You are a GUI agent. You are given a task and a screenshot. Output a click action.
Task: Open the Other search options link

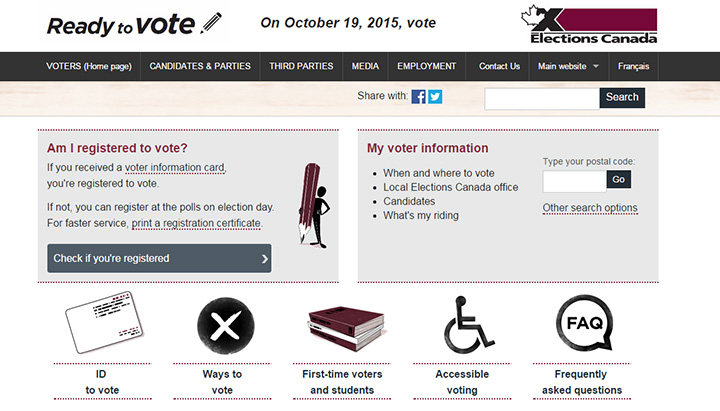pyautogui.click(x=590, y=208)
